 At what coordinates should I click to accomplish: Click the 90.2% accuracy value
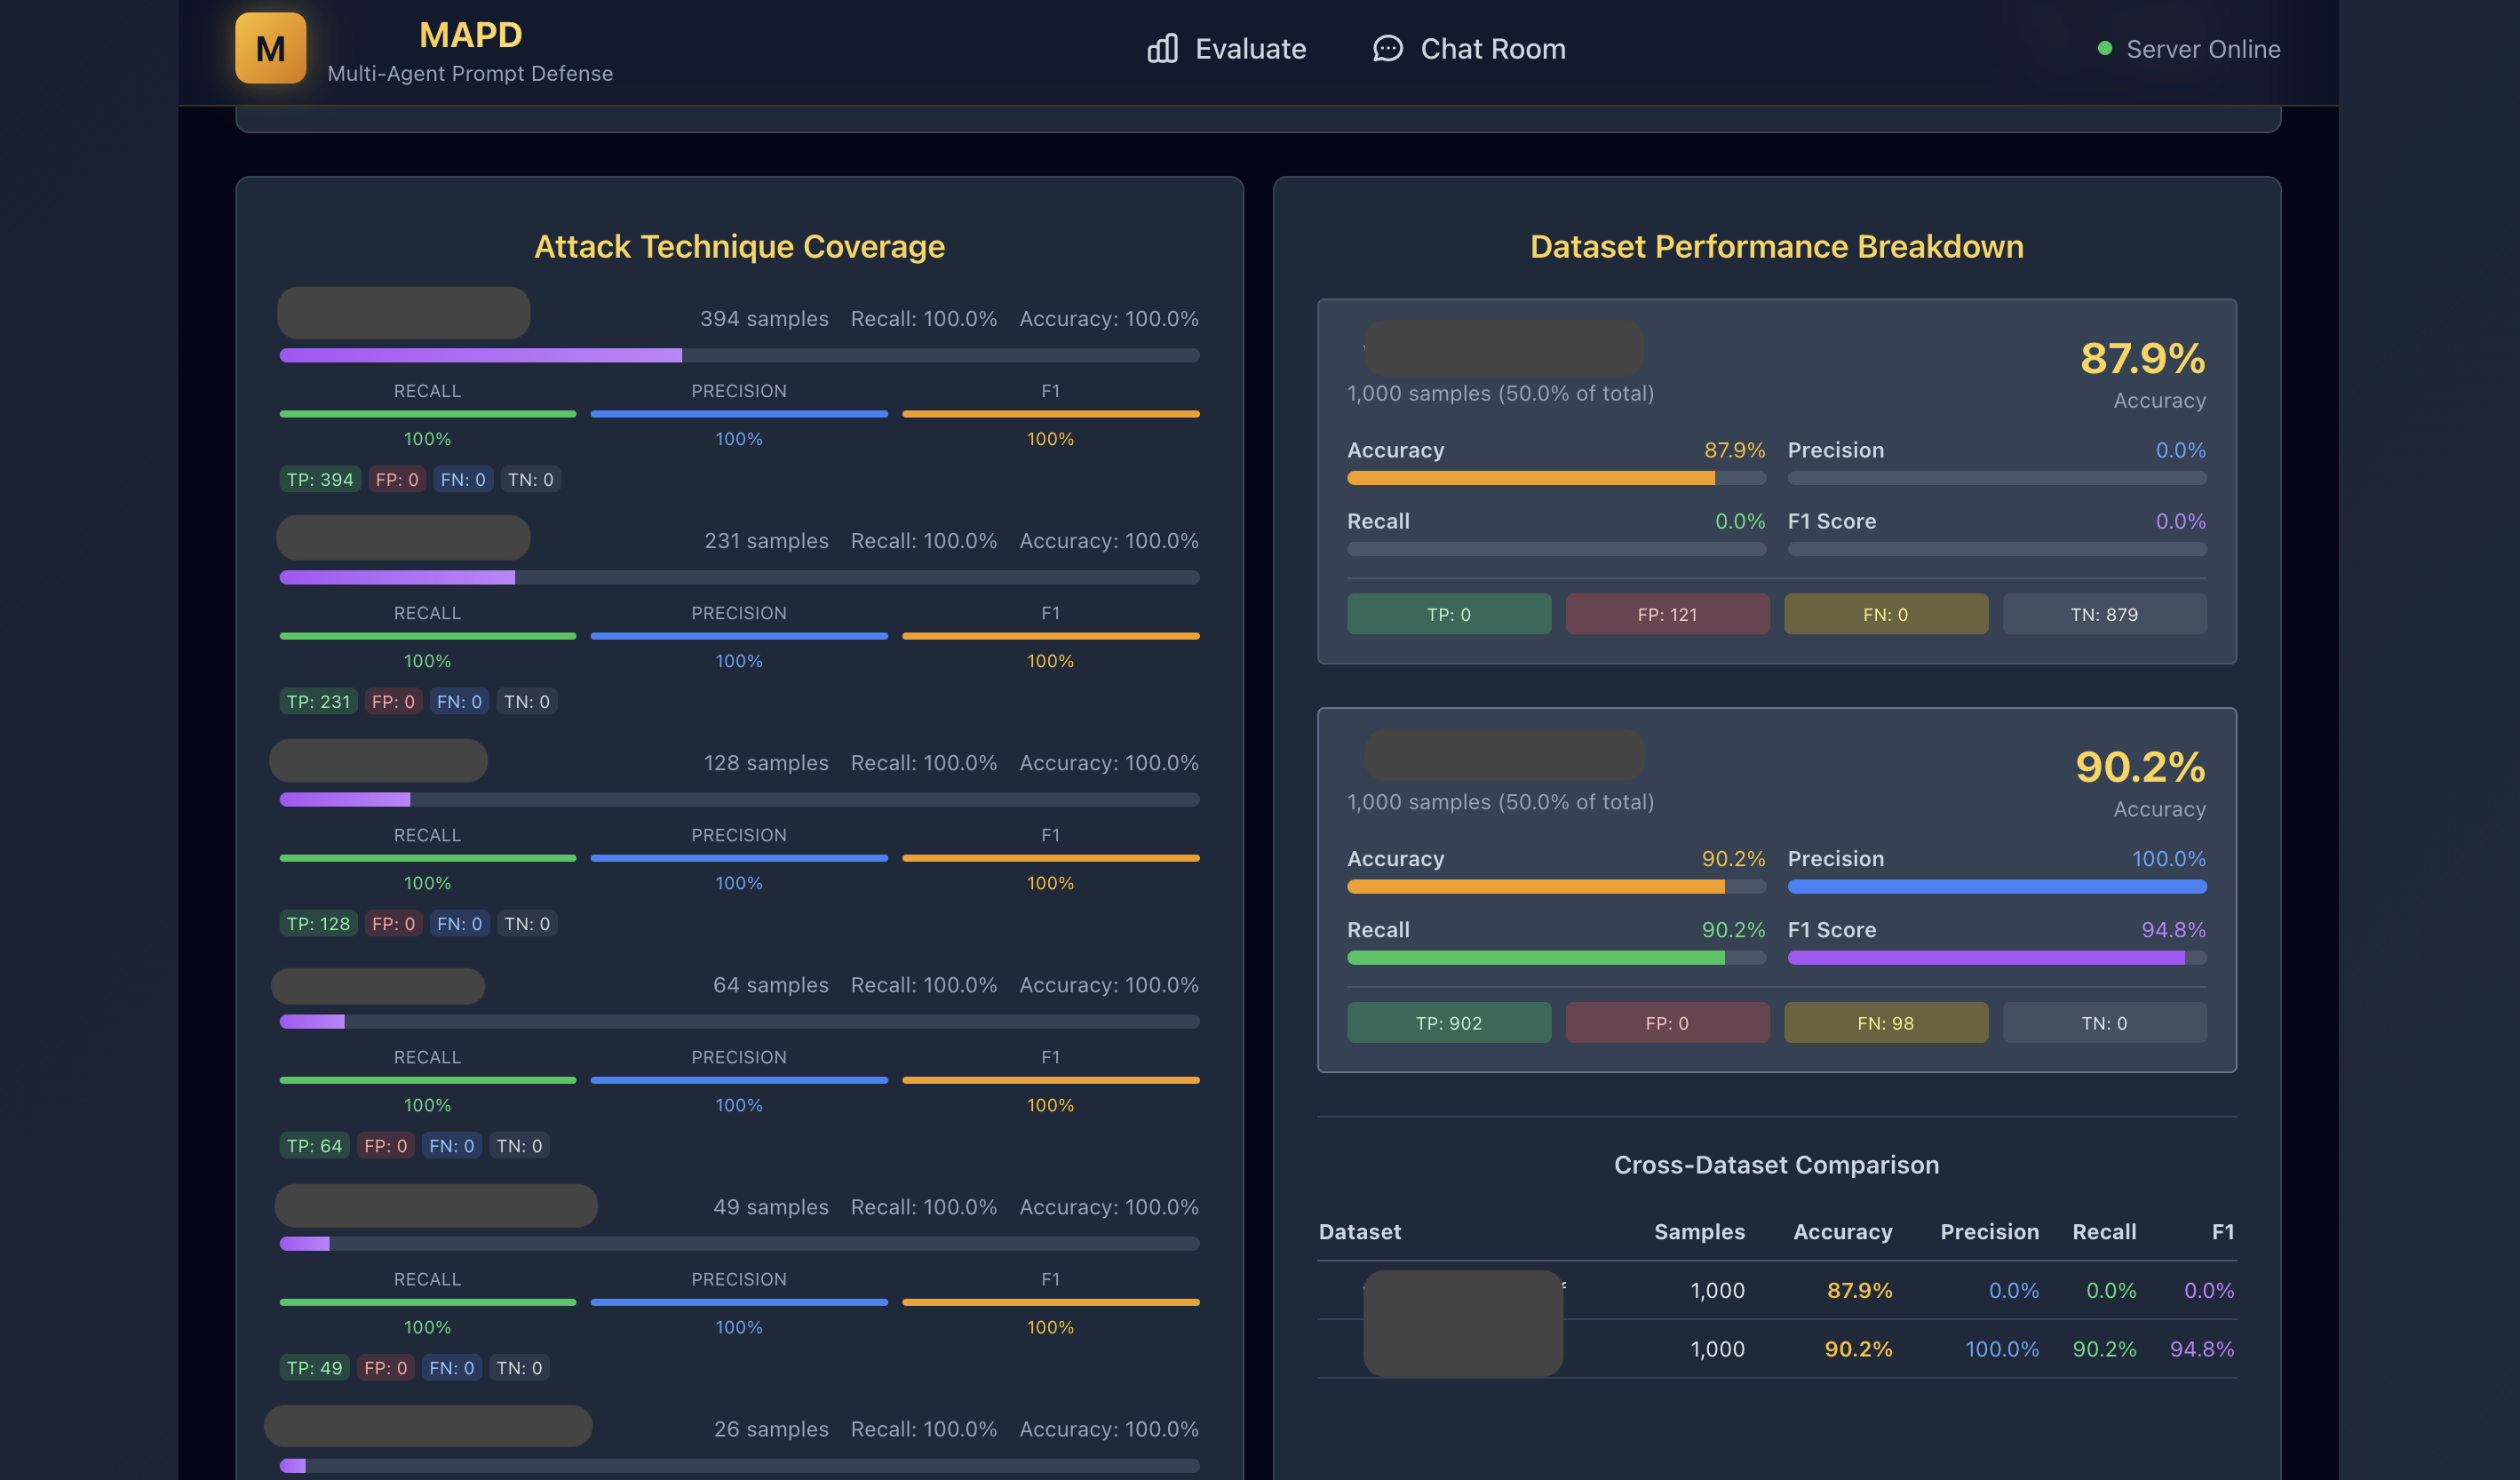point(2142,768)
